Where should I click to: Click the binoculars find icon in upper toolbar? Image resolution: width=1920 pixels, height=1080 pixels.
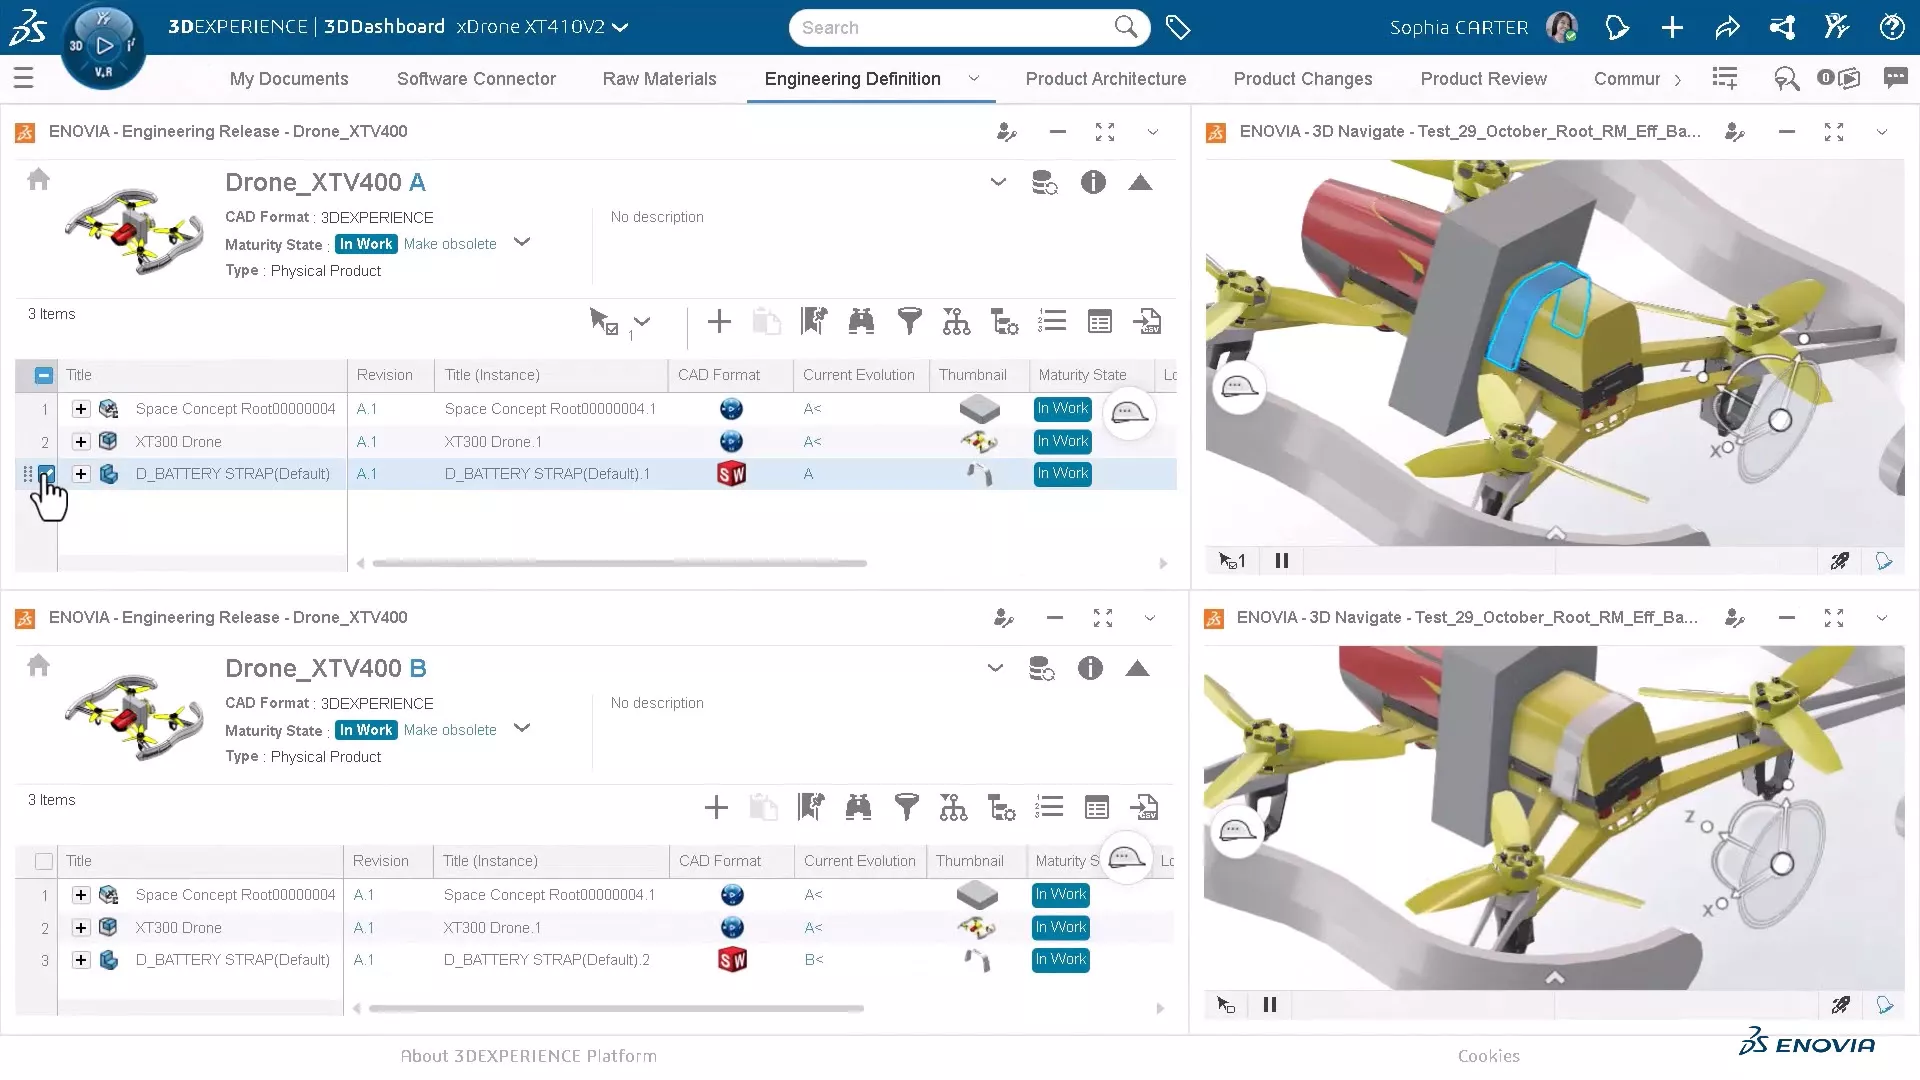(x=861, y=322)
